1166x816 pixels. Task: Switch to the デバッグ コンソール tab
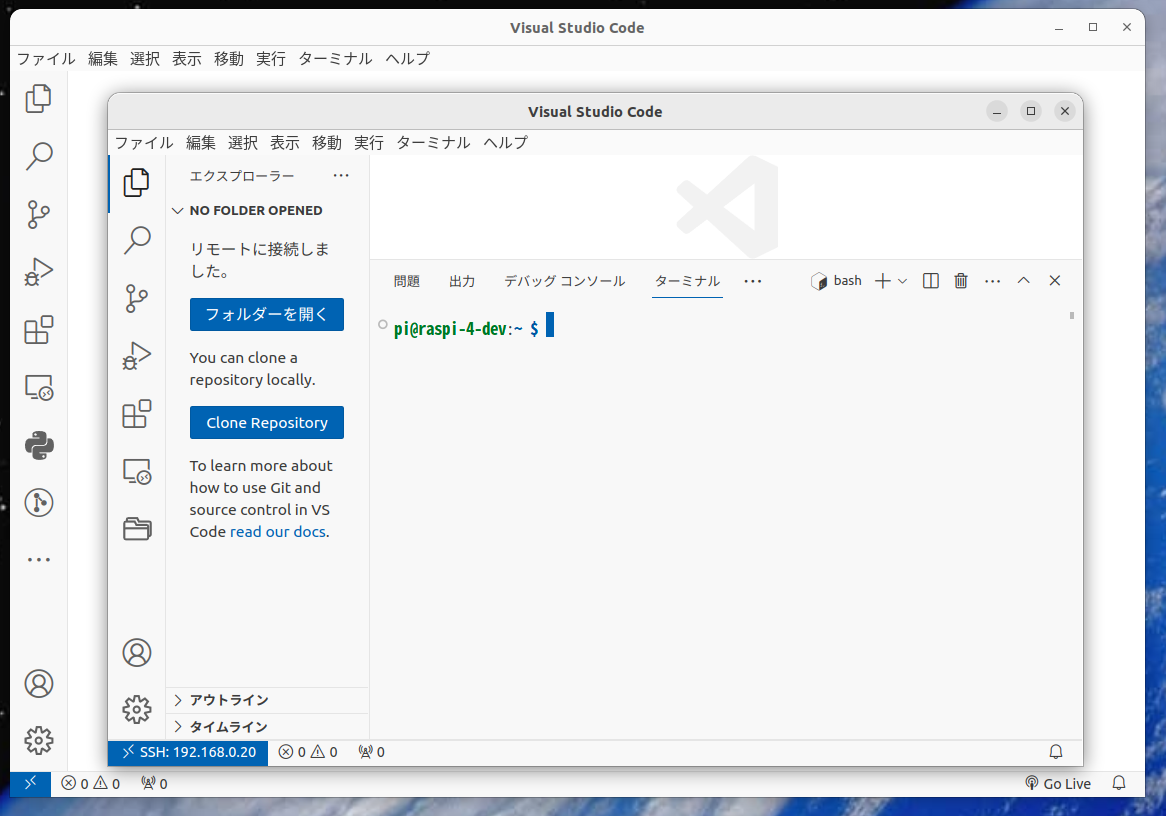tap(564, 281)
